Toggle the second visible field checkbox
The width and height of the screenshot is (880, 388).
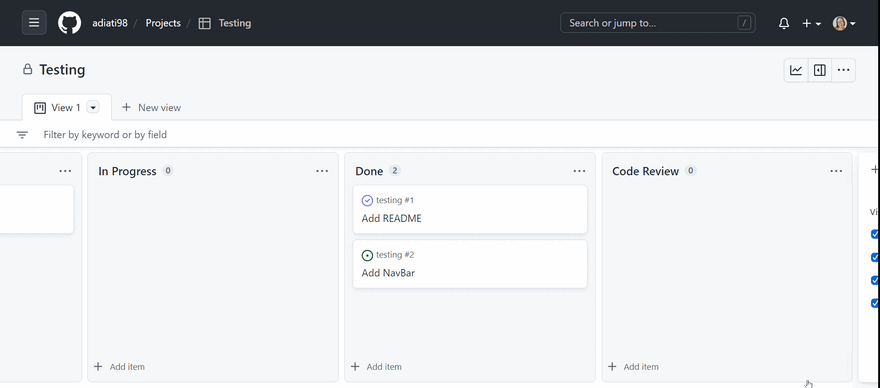874,257
